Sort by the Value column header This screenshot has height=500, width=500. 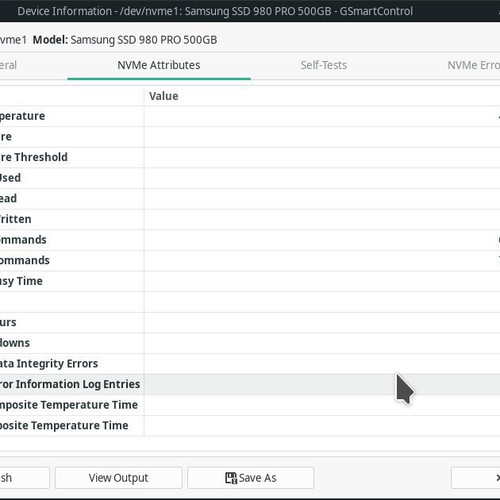pos(322,96)
